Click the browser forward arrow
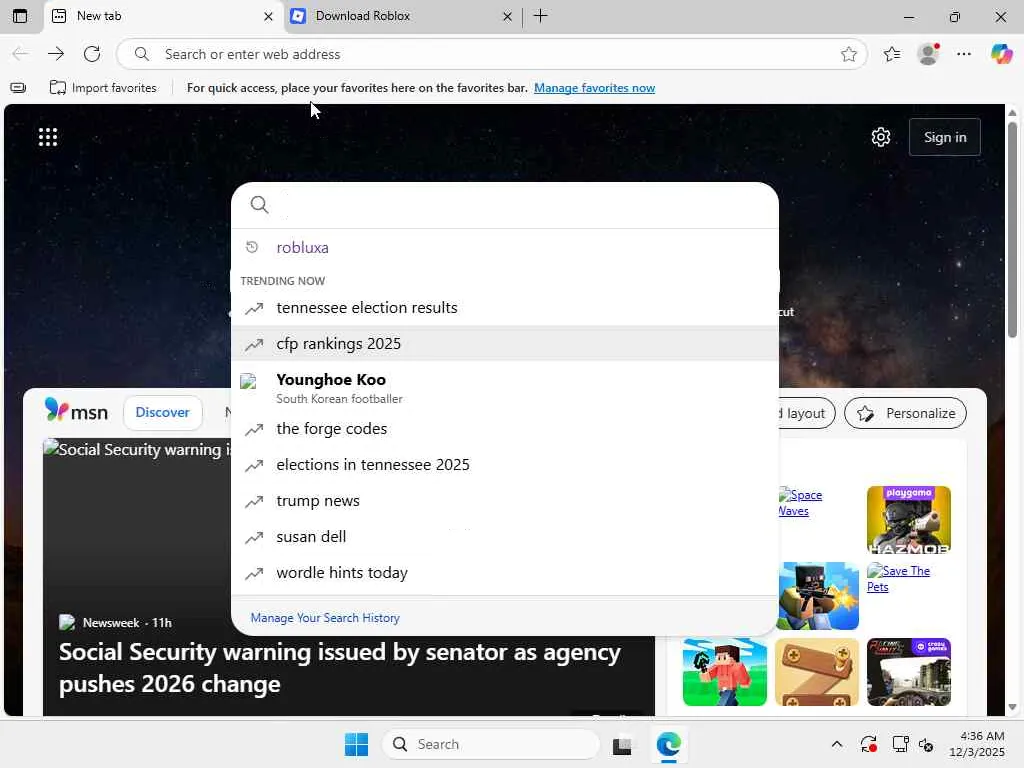Screen dimensions: 1024x768 (x=56, y=54)
